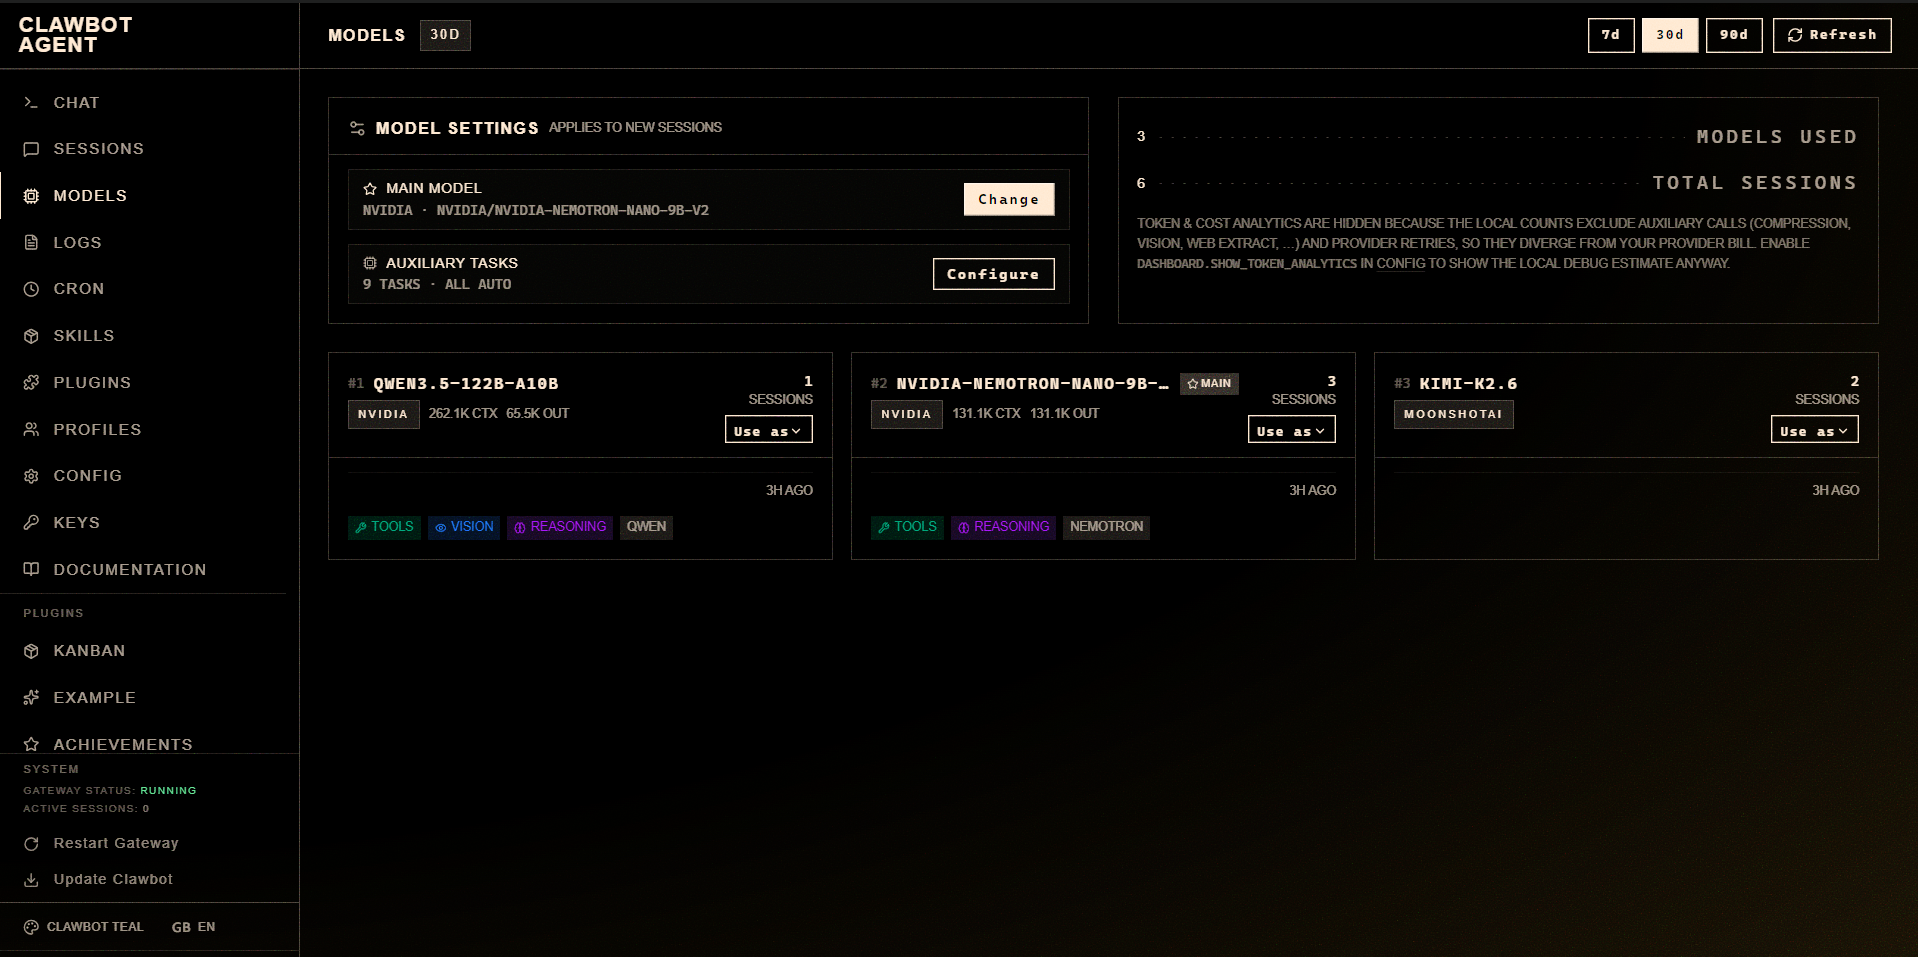The width and height of the screenshot is (1918, 957).
Task: Click the wrench icon on Qwen's Tools tag
Action: (x=361, y=527)
